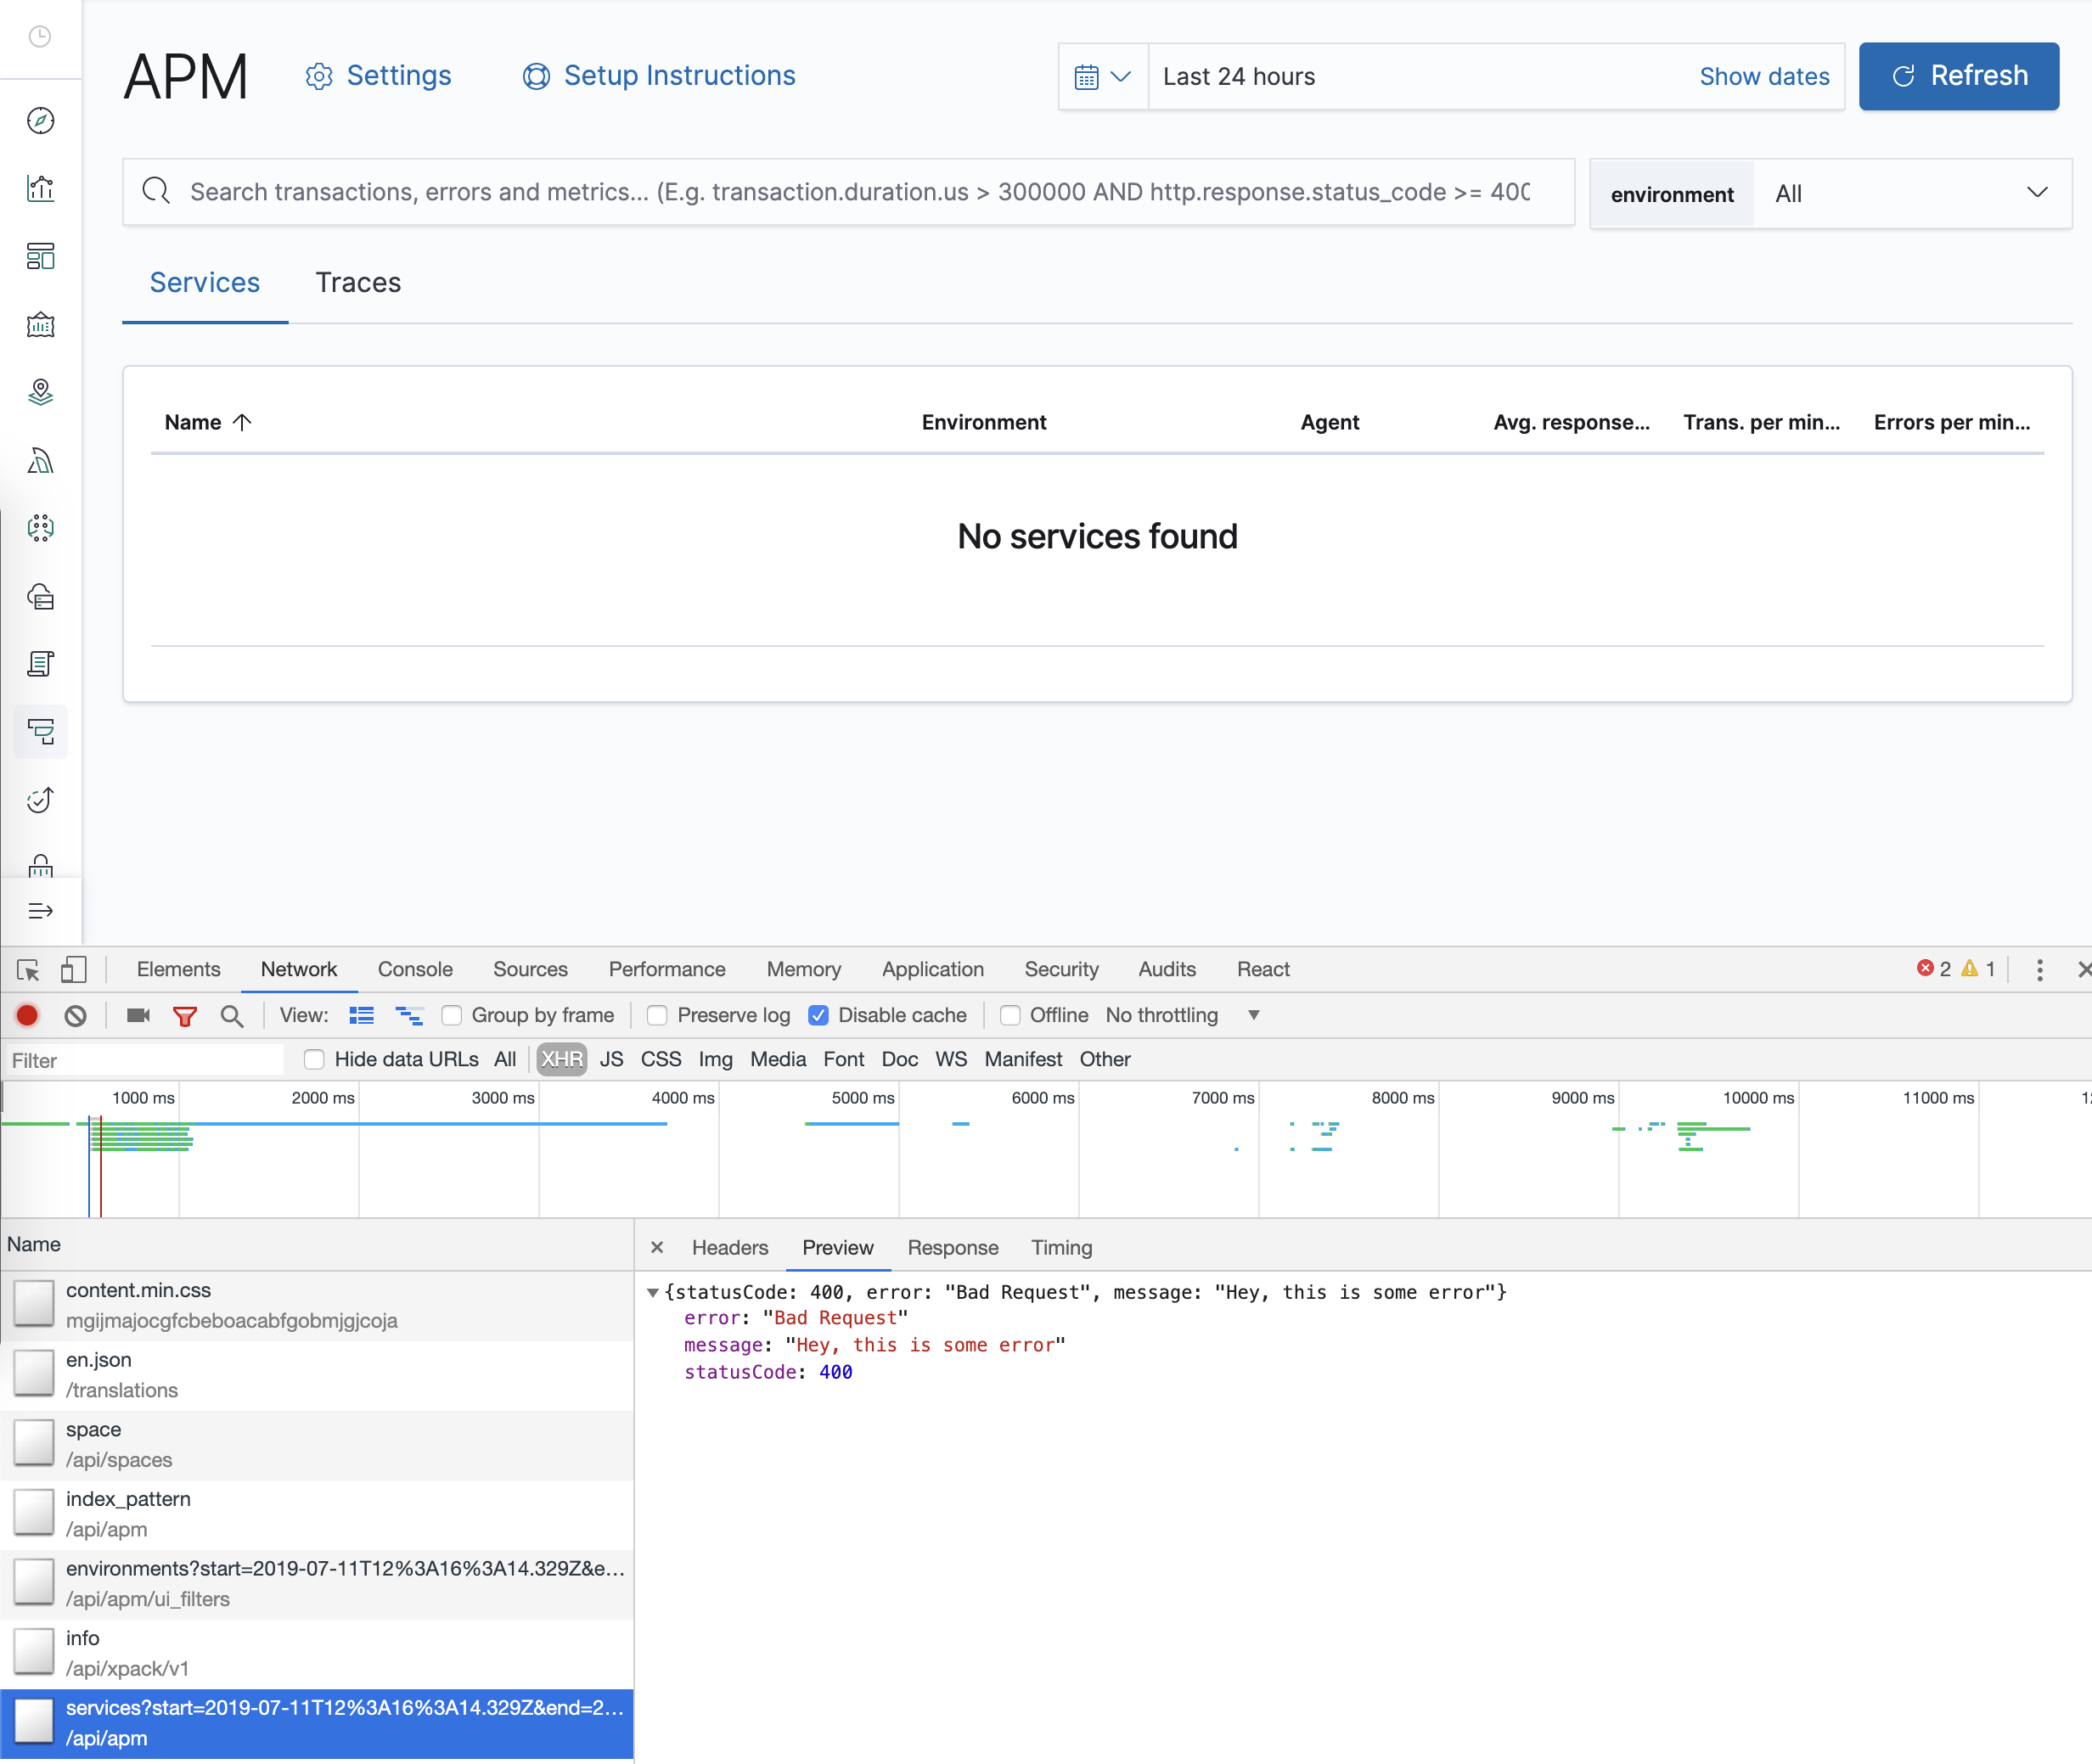Image resolution: width=2092 pixels, height=1764 pixels.
Task: Open network search magnifier icon
Action: pos(232,1016)
